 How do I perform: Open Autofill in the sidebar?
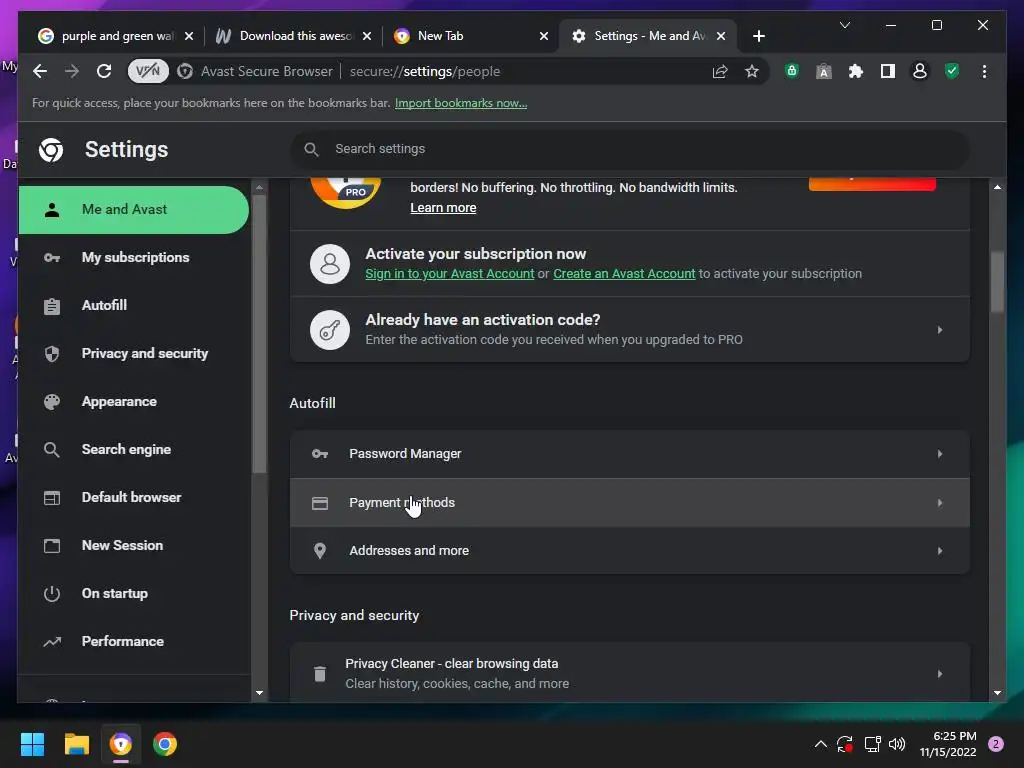[x=133, y=306]
